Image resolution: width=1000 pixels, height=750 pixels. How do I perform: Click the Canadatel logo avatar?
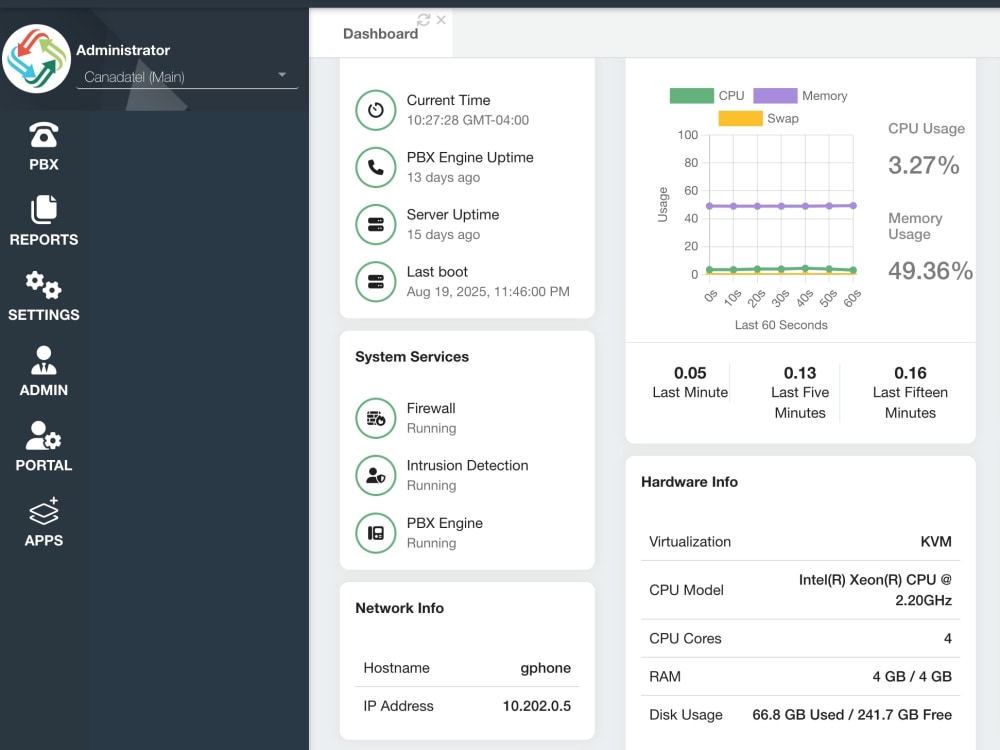(36, 59)
